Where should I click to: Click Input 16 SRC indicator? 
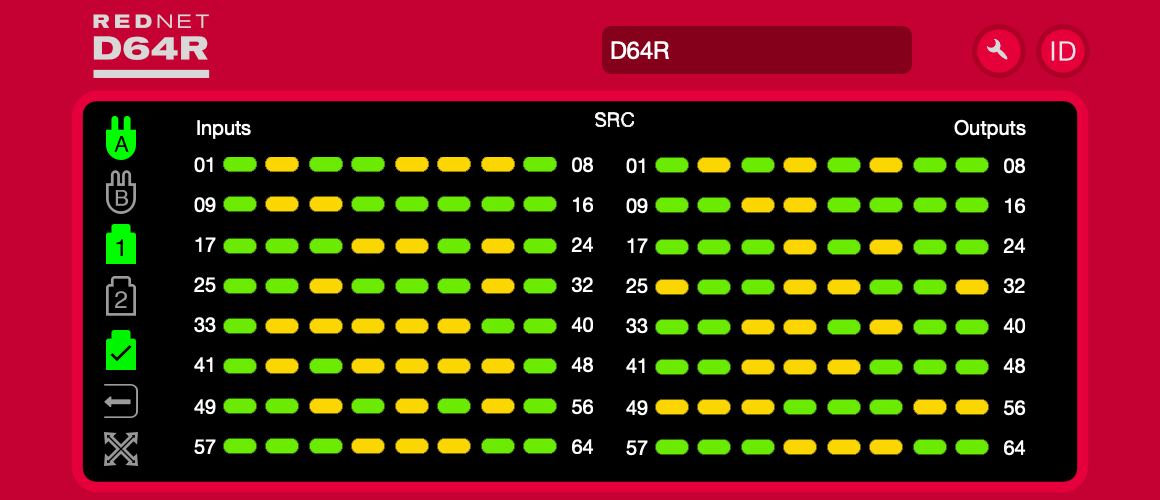coord(540,204)
